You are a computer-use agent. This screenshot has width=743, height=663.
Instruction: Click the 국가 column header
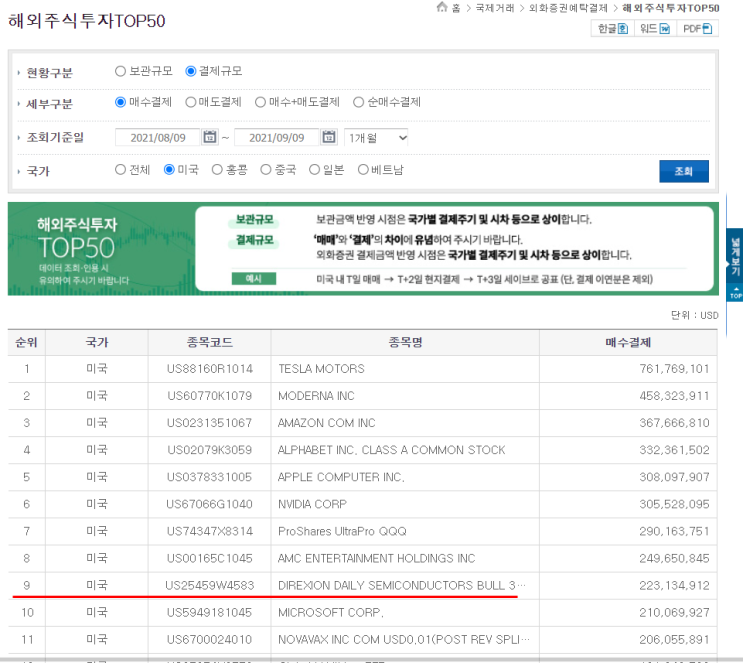[x=97, y=343]
